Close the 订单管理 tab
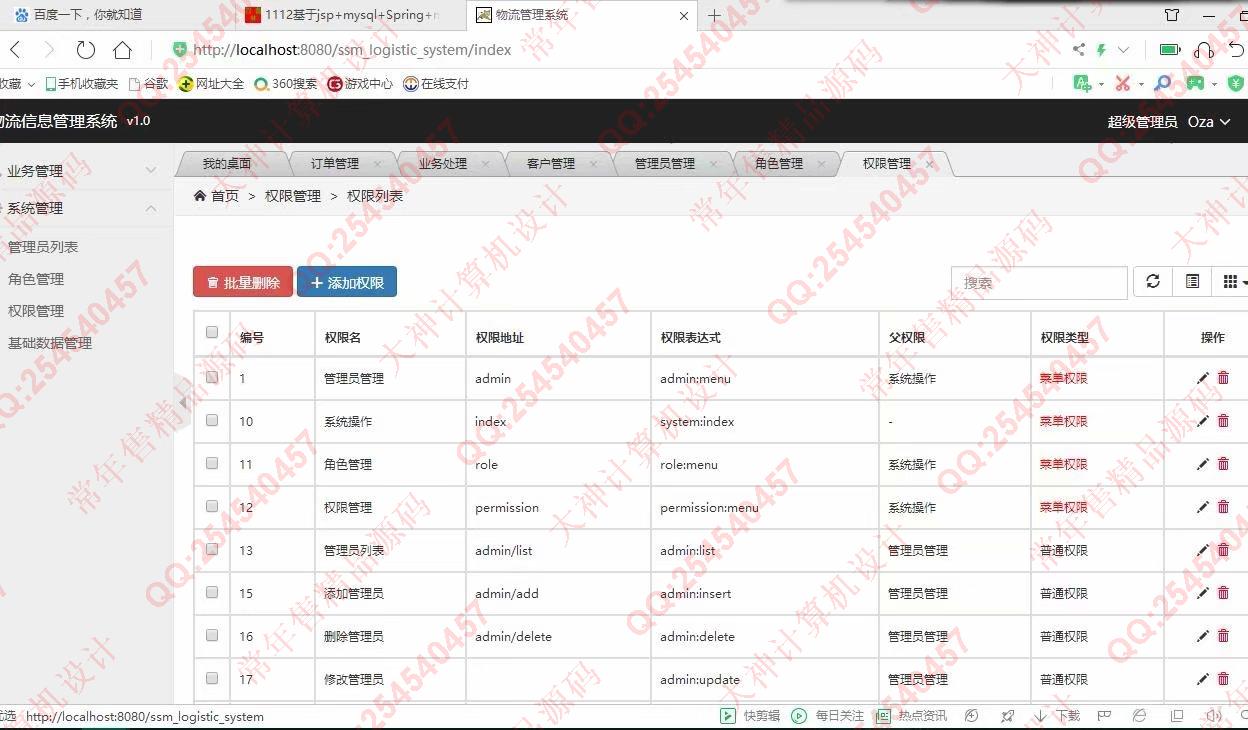This screenshot has width=1248, height=730. click(377, 164)
